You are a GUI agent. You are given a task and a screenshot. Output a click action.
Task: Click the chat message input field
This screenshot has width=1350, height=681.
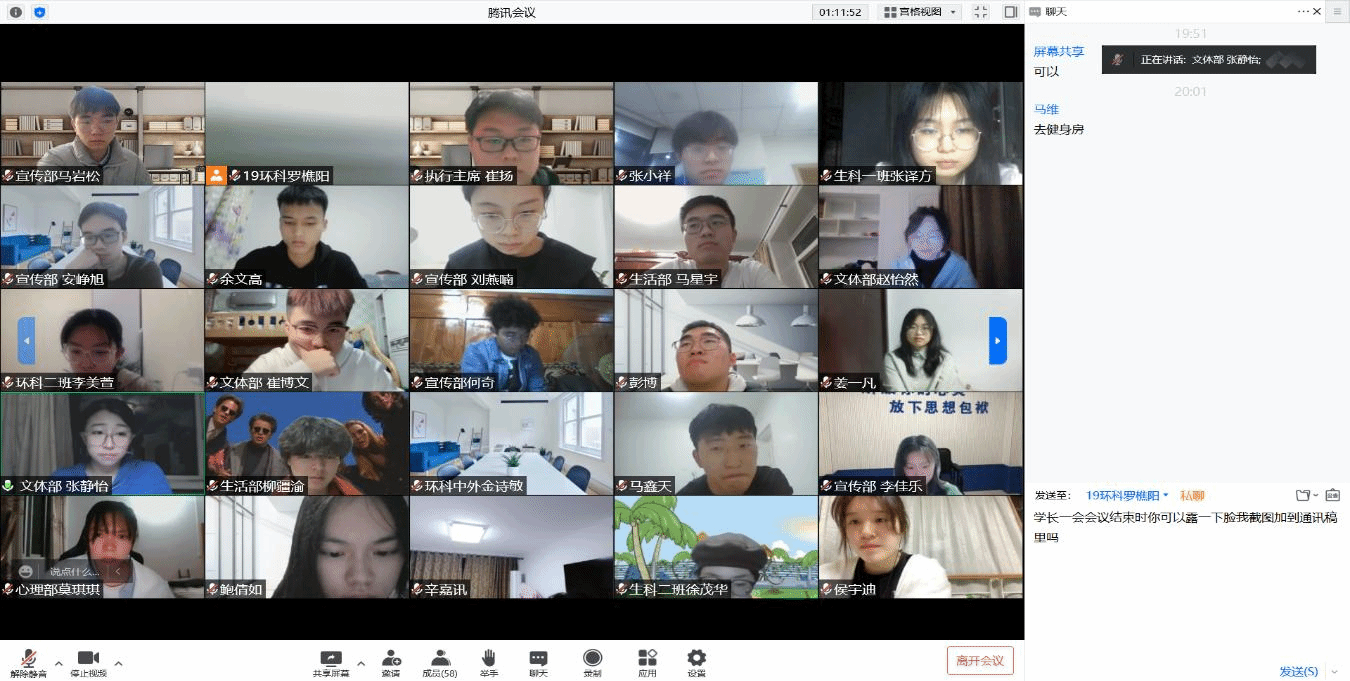tap(1185, 580)
